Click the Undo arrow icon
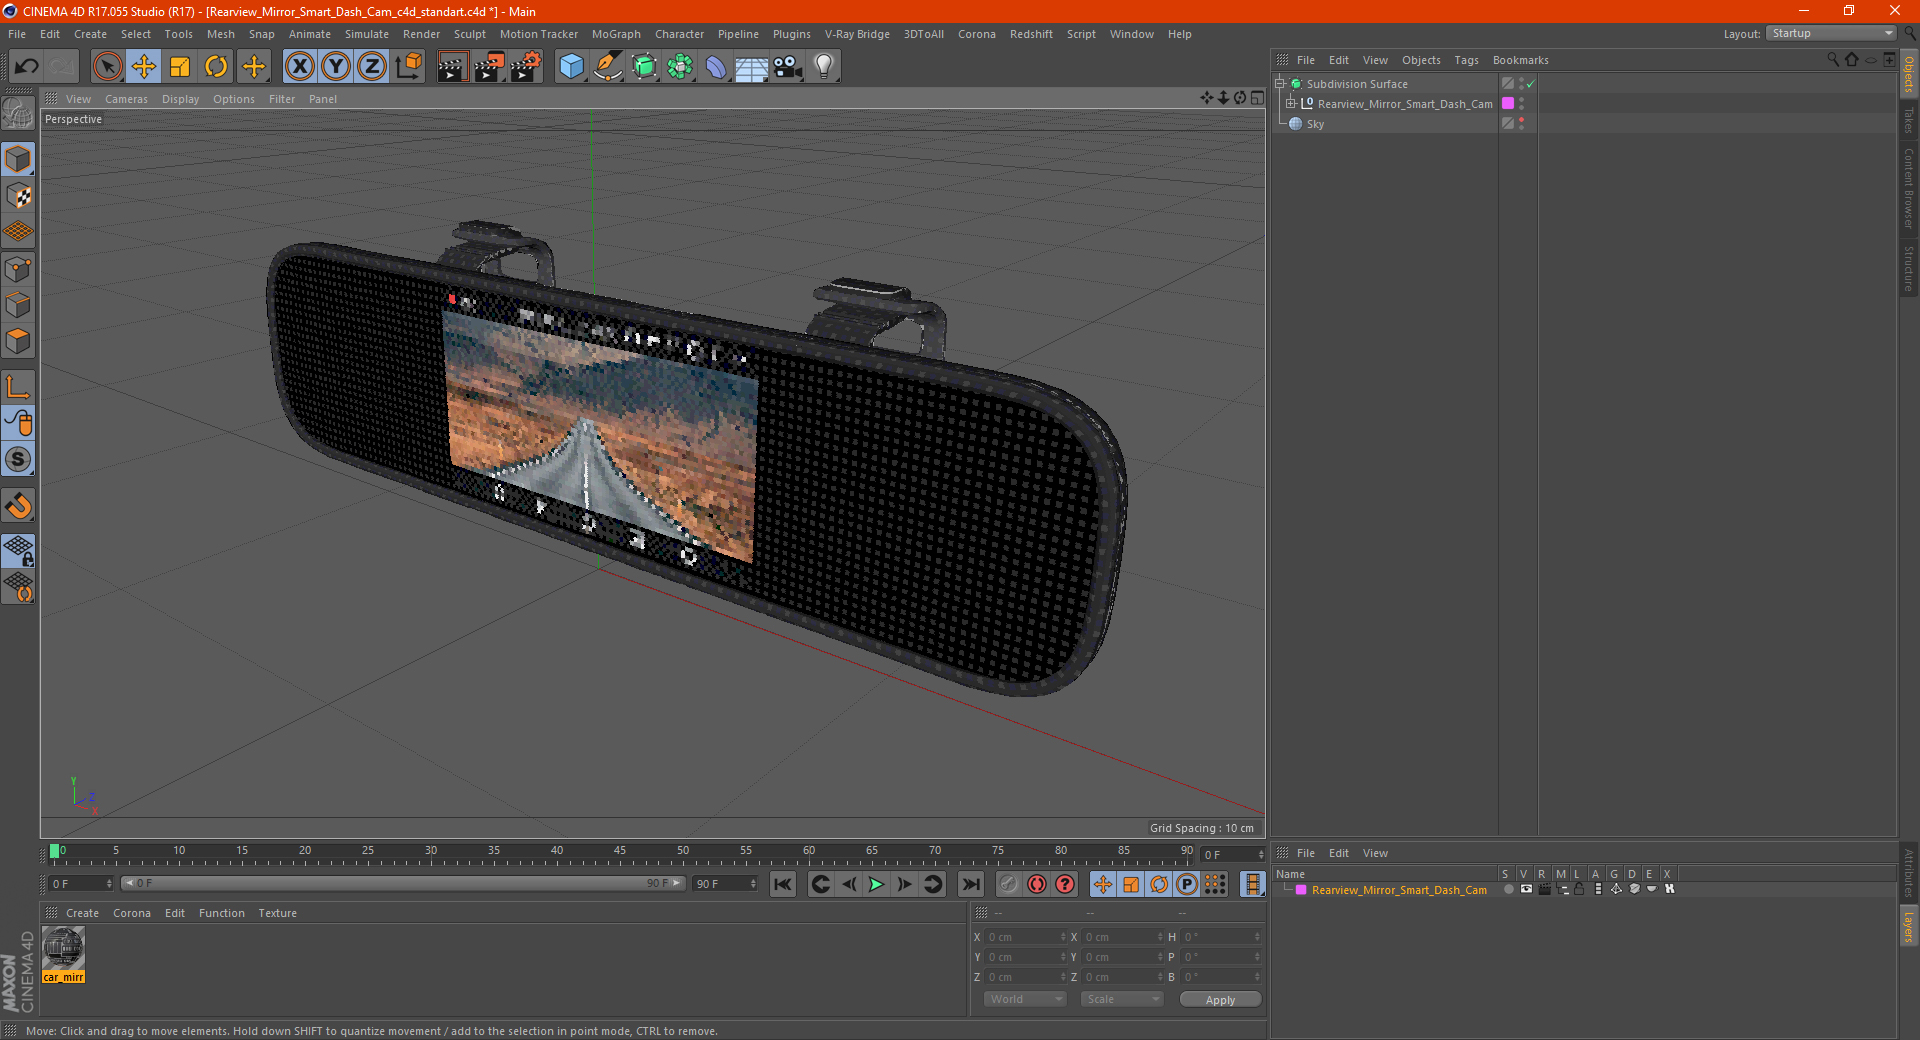The width and height of the screenshot is (1920, 1040). point(27,67)
